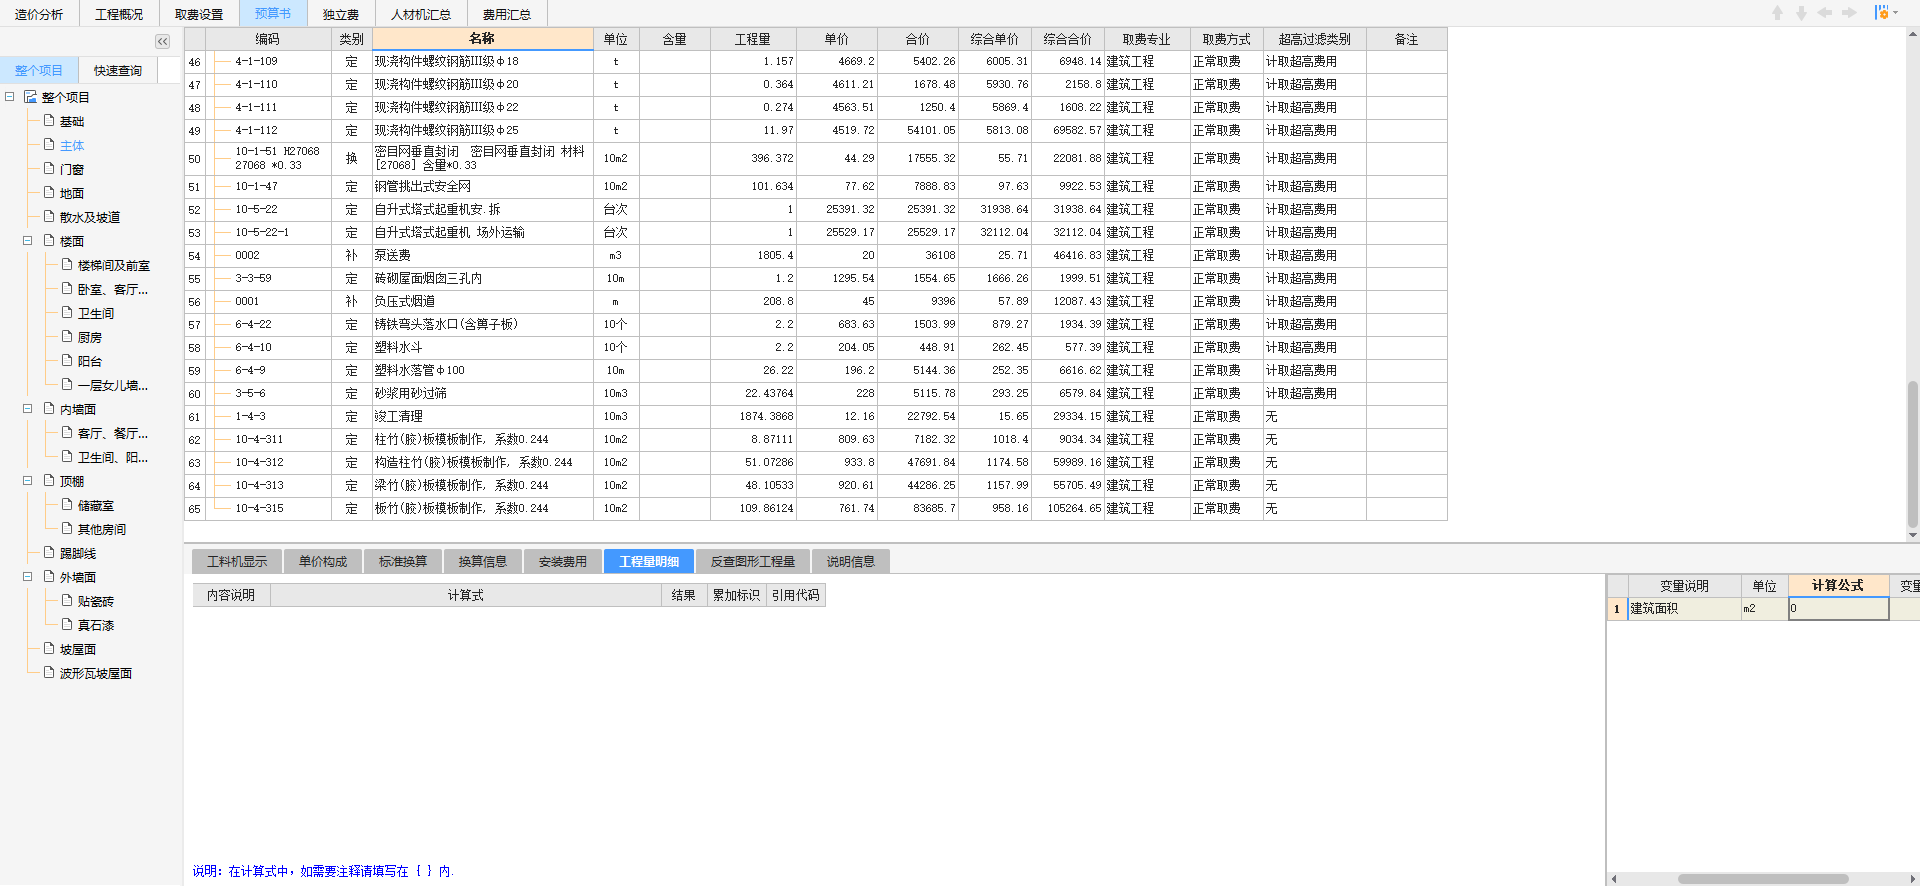Click the 整个项目 root icon
Viewport: 1920px width, 886px height.
pos(30,97)
